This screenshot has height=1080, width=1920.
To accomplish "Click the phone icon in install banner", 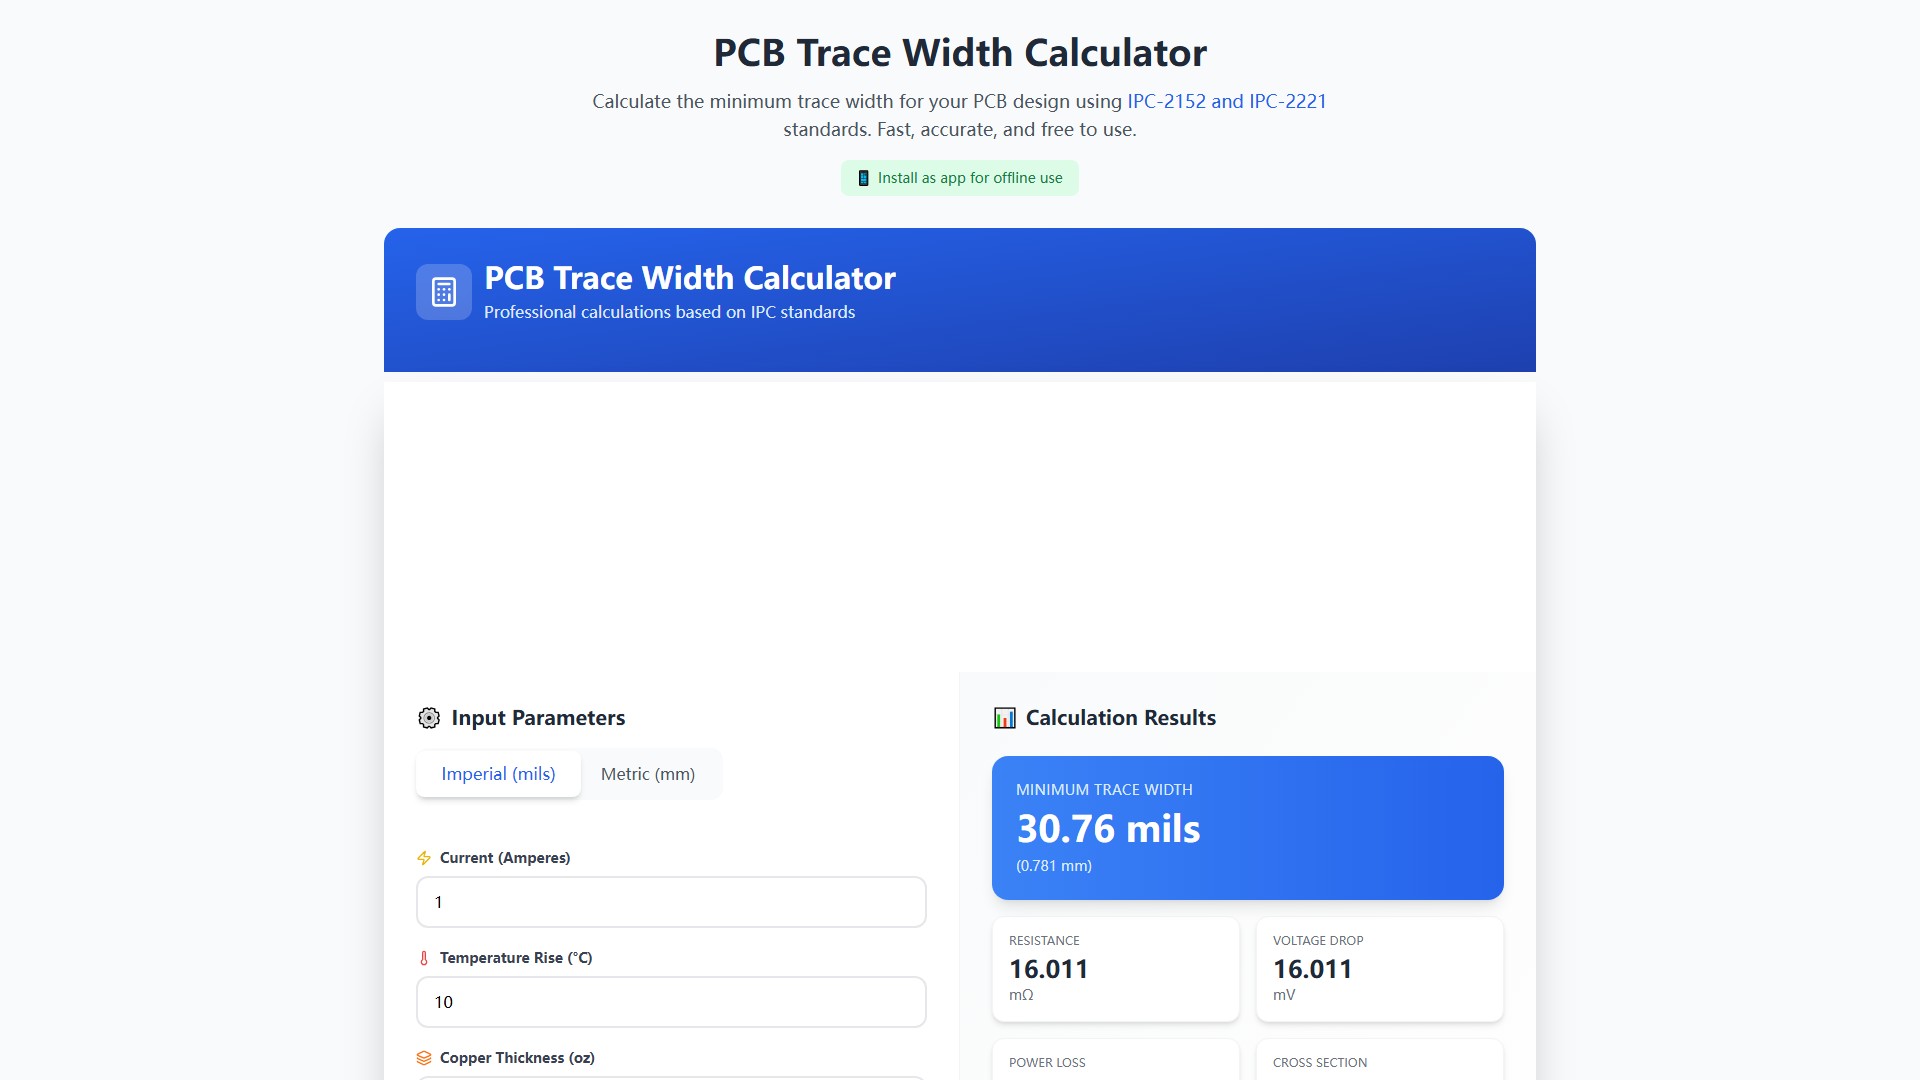I will click(x=863, y=178).
